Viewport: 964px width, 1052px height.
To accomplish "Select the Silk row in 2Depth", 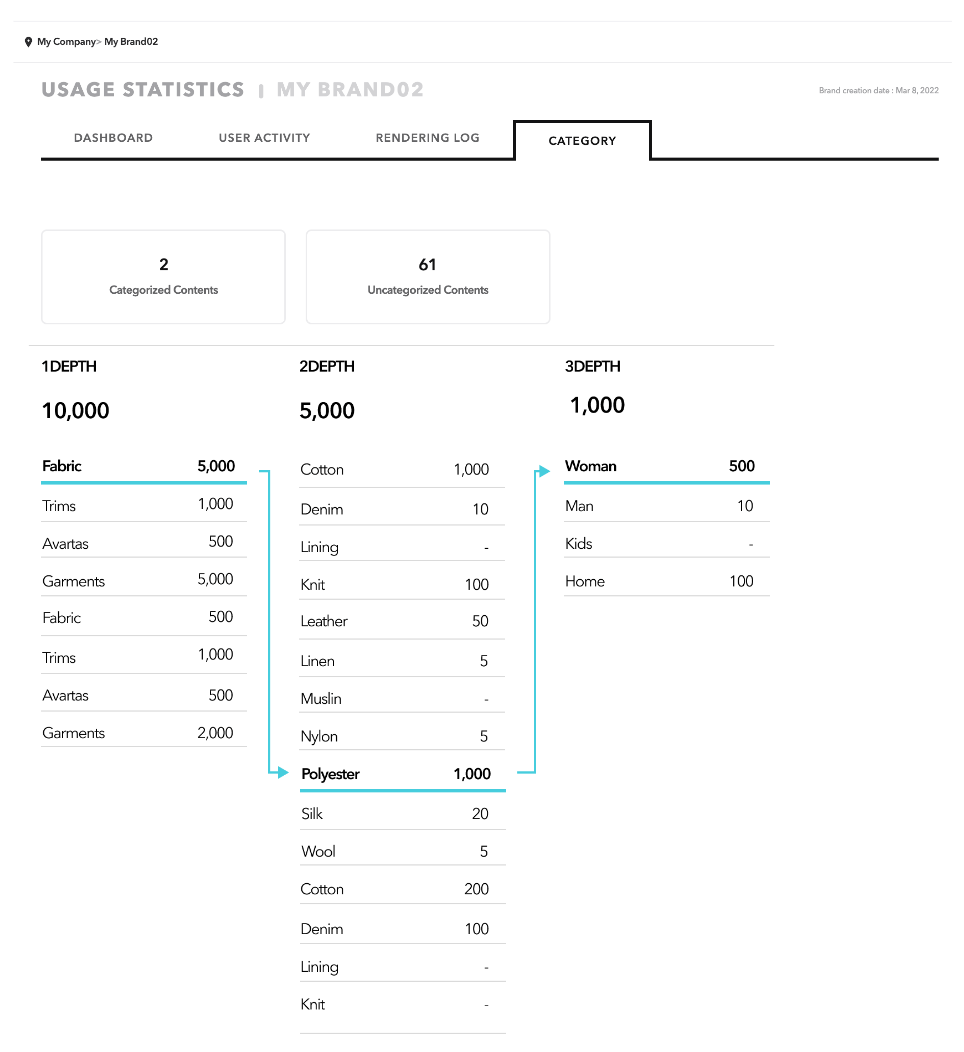I will point(403,814).
